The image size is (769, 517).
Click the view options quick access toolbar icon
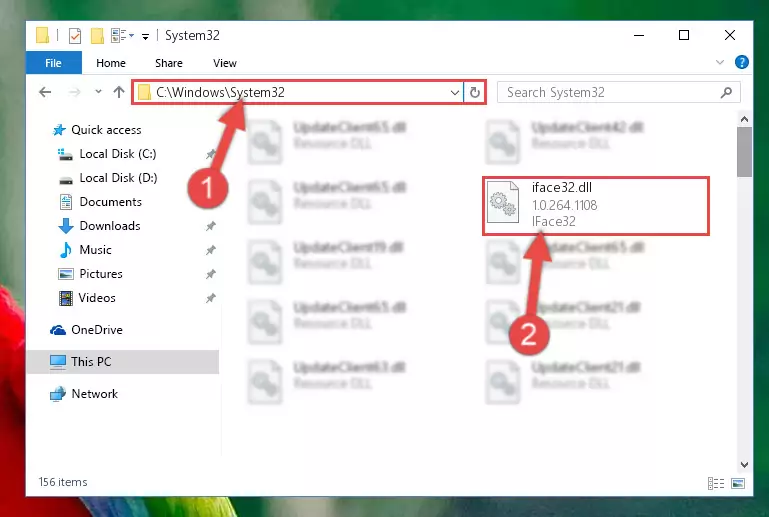pyautogui.click(x=122, y=36)
